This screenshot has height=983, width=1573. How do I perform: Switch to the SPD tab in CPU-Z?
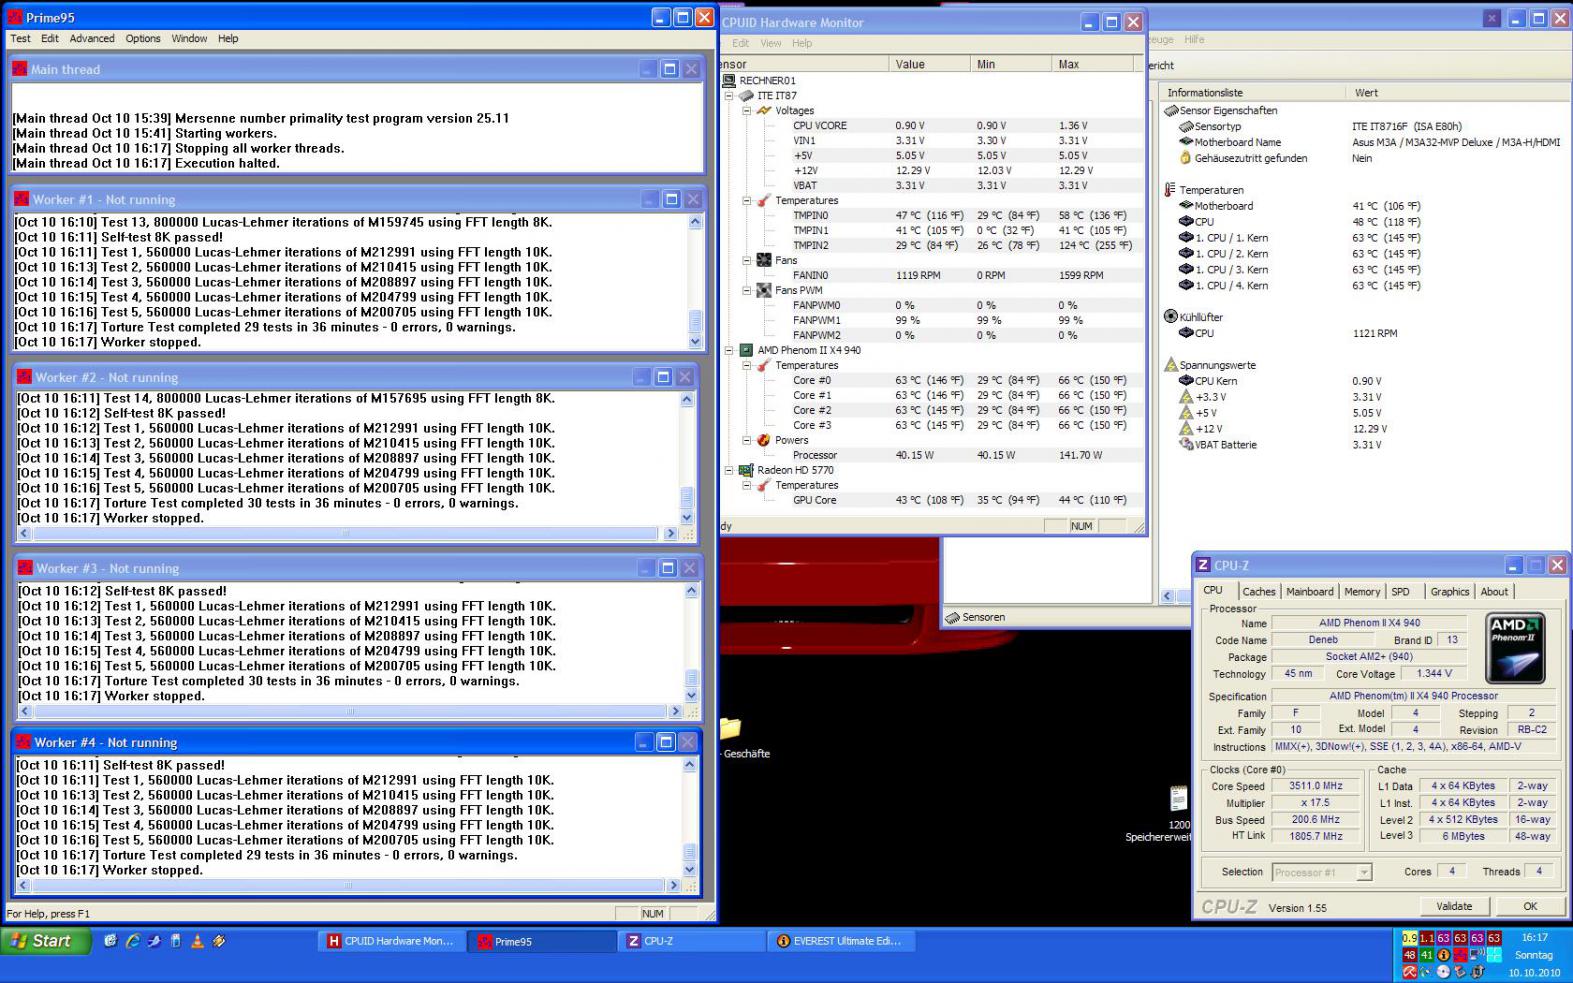pyautogui.click(x=1400, y=591)
